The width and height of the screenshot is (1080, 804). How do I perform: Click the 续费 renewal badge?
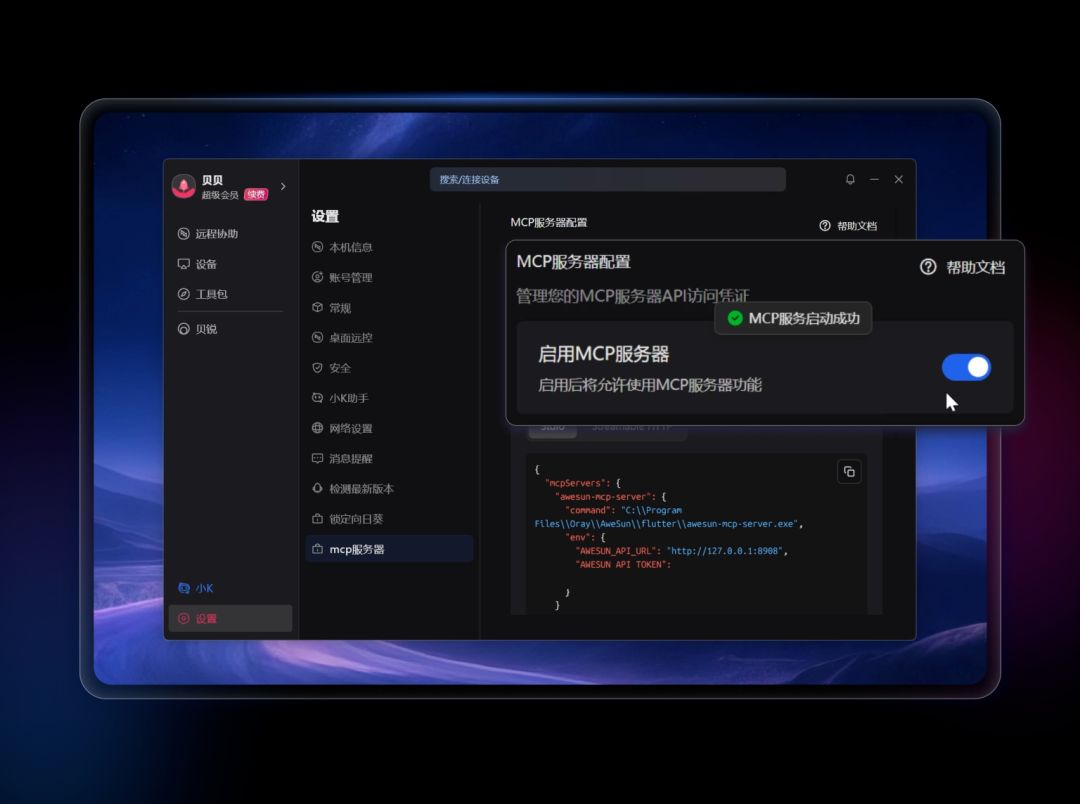point(256,194)
